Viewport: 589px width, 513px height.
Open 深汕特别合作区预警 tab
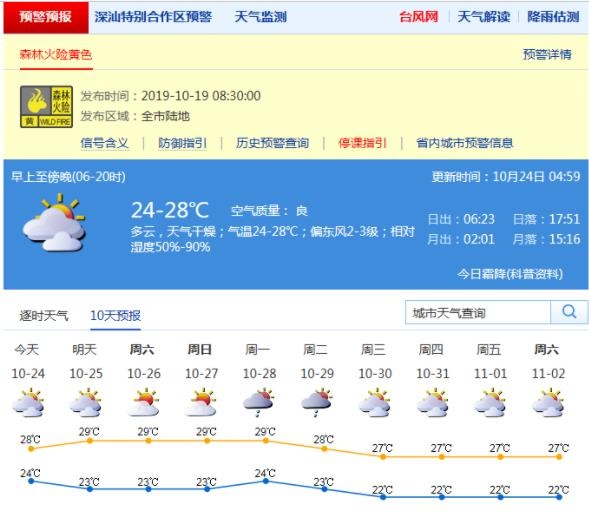[x=153, y=17]
